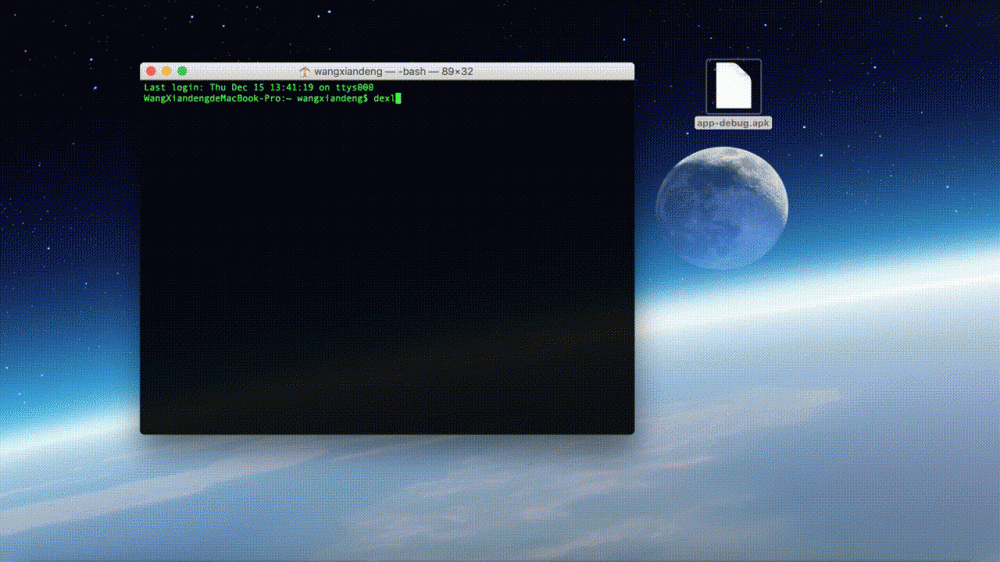1000x562 pixels.
Task: Click the Terminal title 'wangxiandeng — -bash — 89×32'
Action: click(x=393, y=71)
